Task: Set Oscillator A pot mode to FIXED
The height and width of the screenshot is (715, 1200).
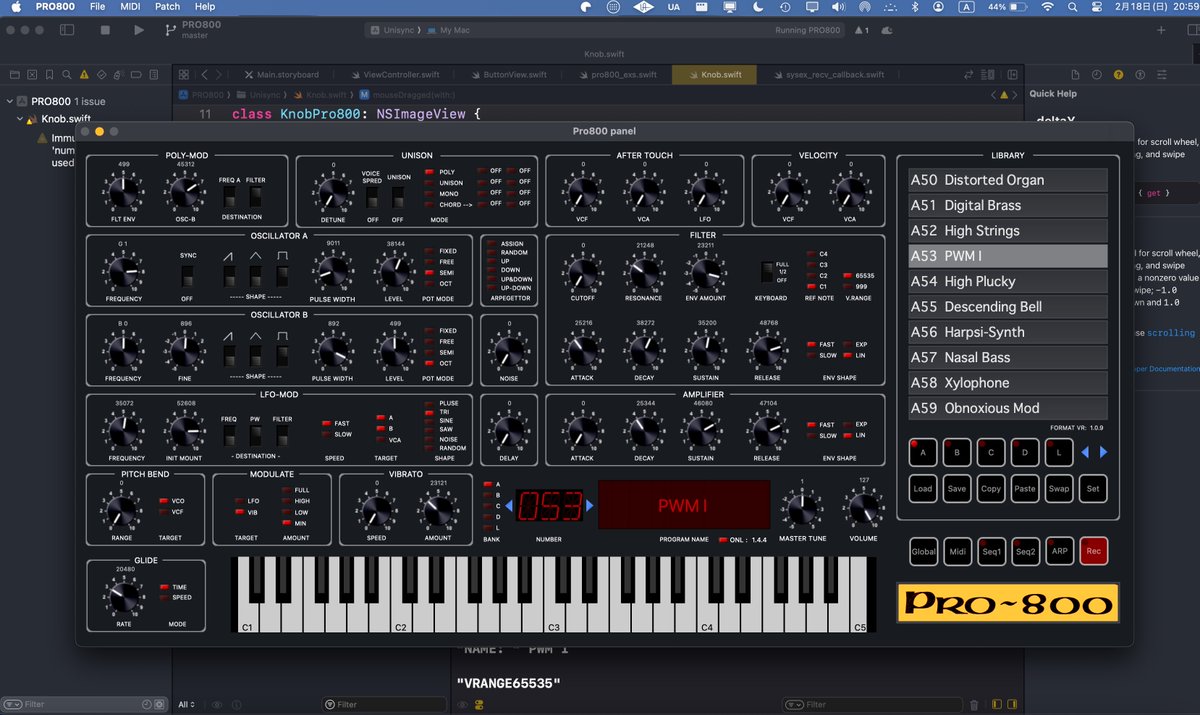Action: [429, 251]
